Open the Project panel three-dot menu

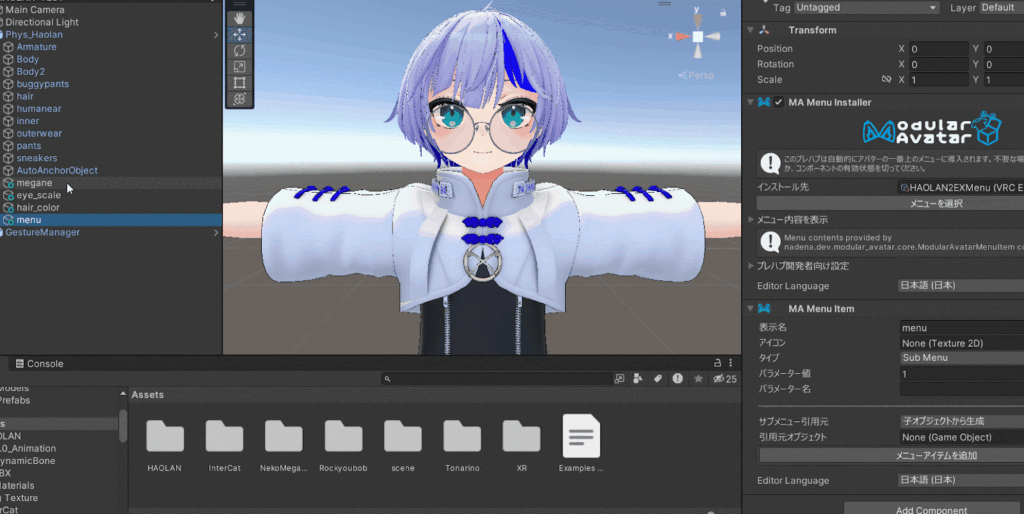(x=731, y=363)
